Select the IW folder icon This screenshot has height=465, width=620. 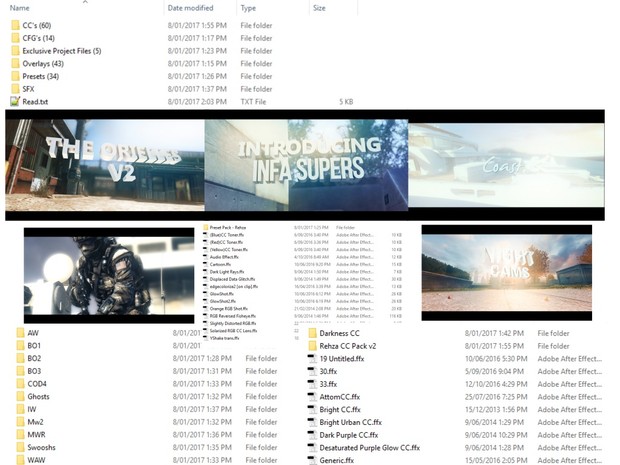pyautogui.click(x=20, y=409)
